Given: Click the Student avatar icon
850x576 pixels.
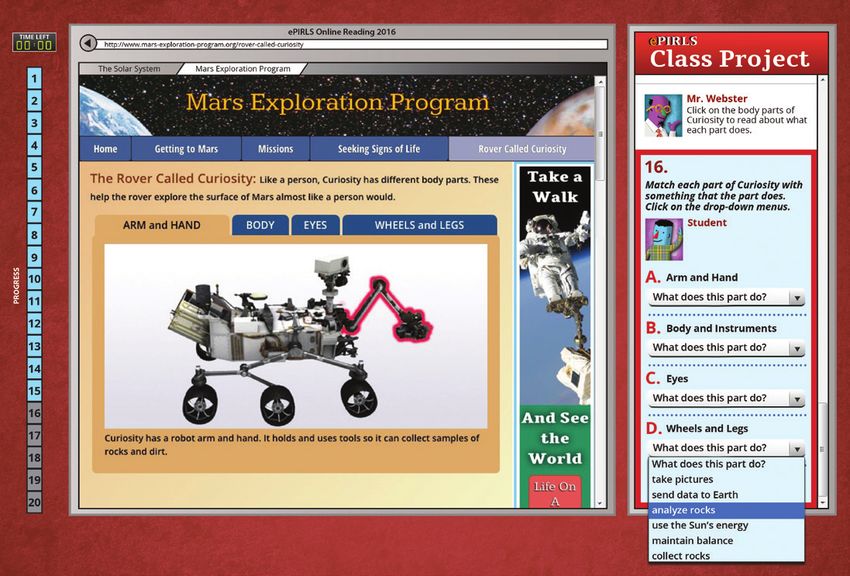Looking at the screenshot, I should tap(664, 239).
